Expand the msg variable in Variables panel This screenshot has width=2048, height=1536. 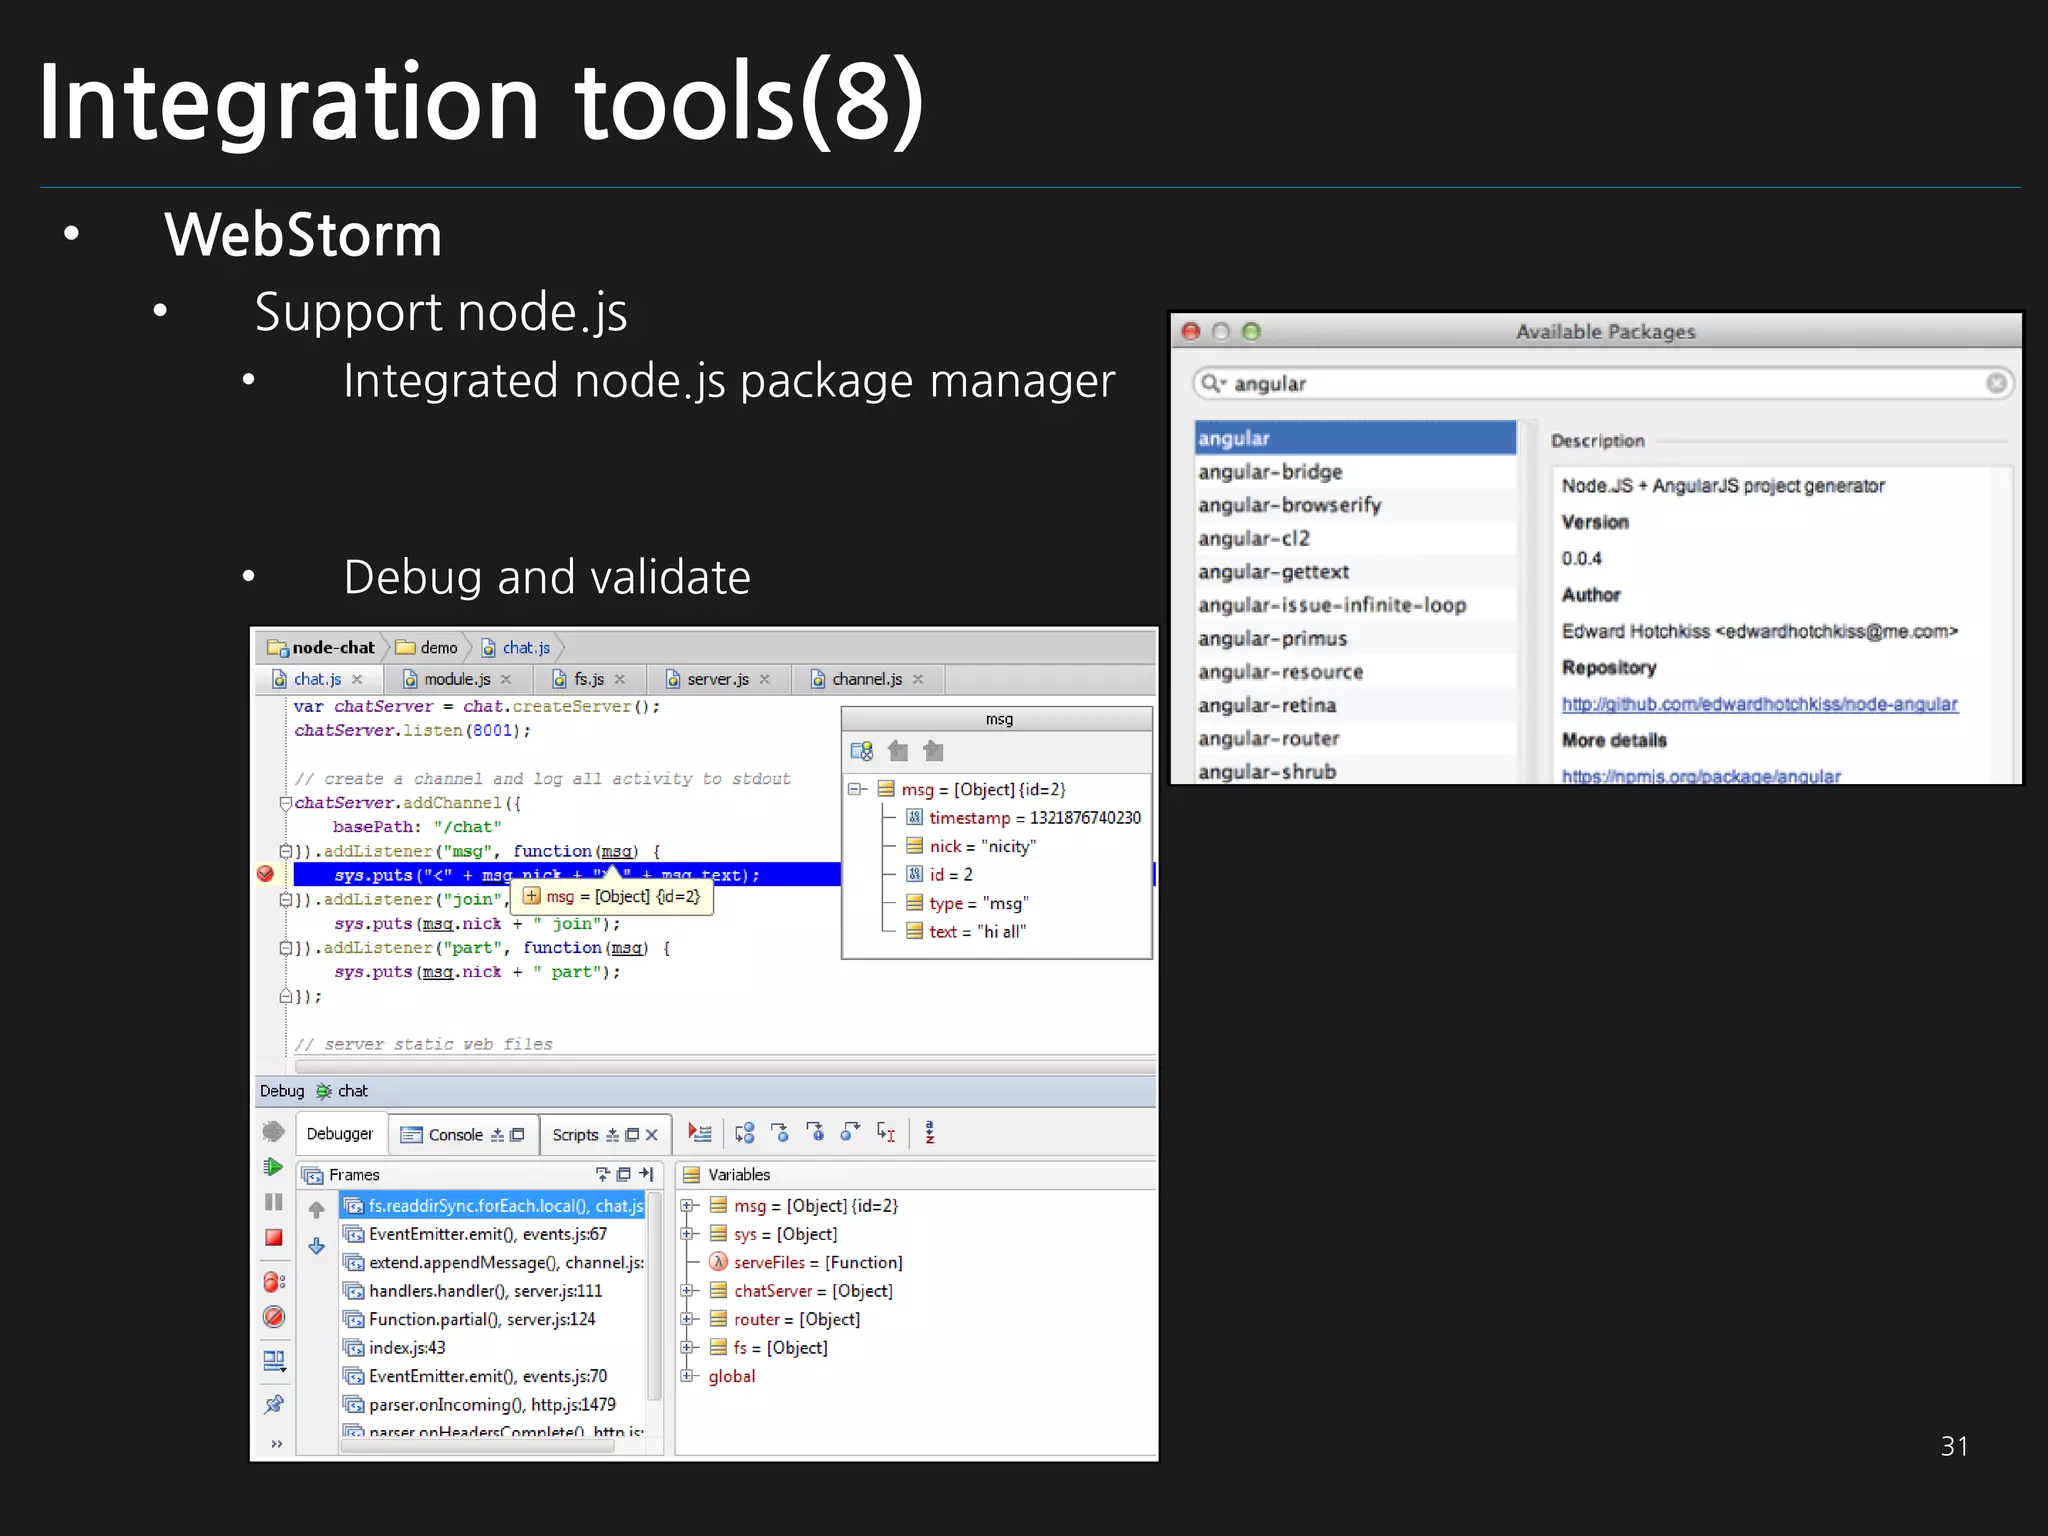tap(688, 1206)
